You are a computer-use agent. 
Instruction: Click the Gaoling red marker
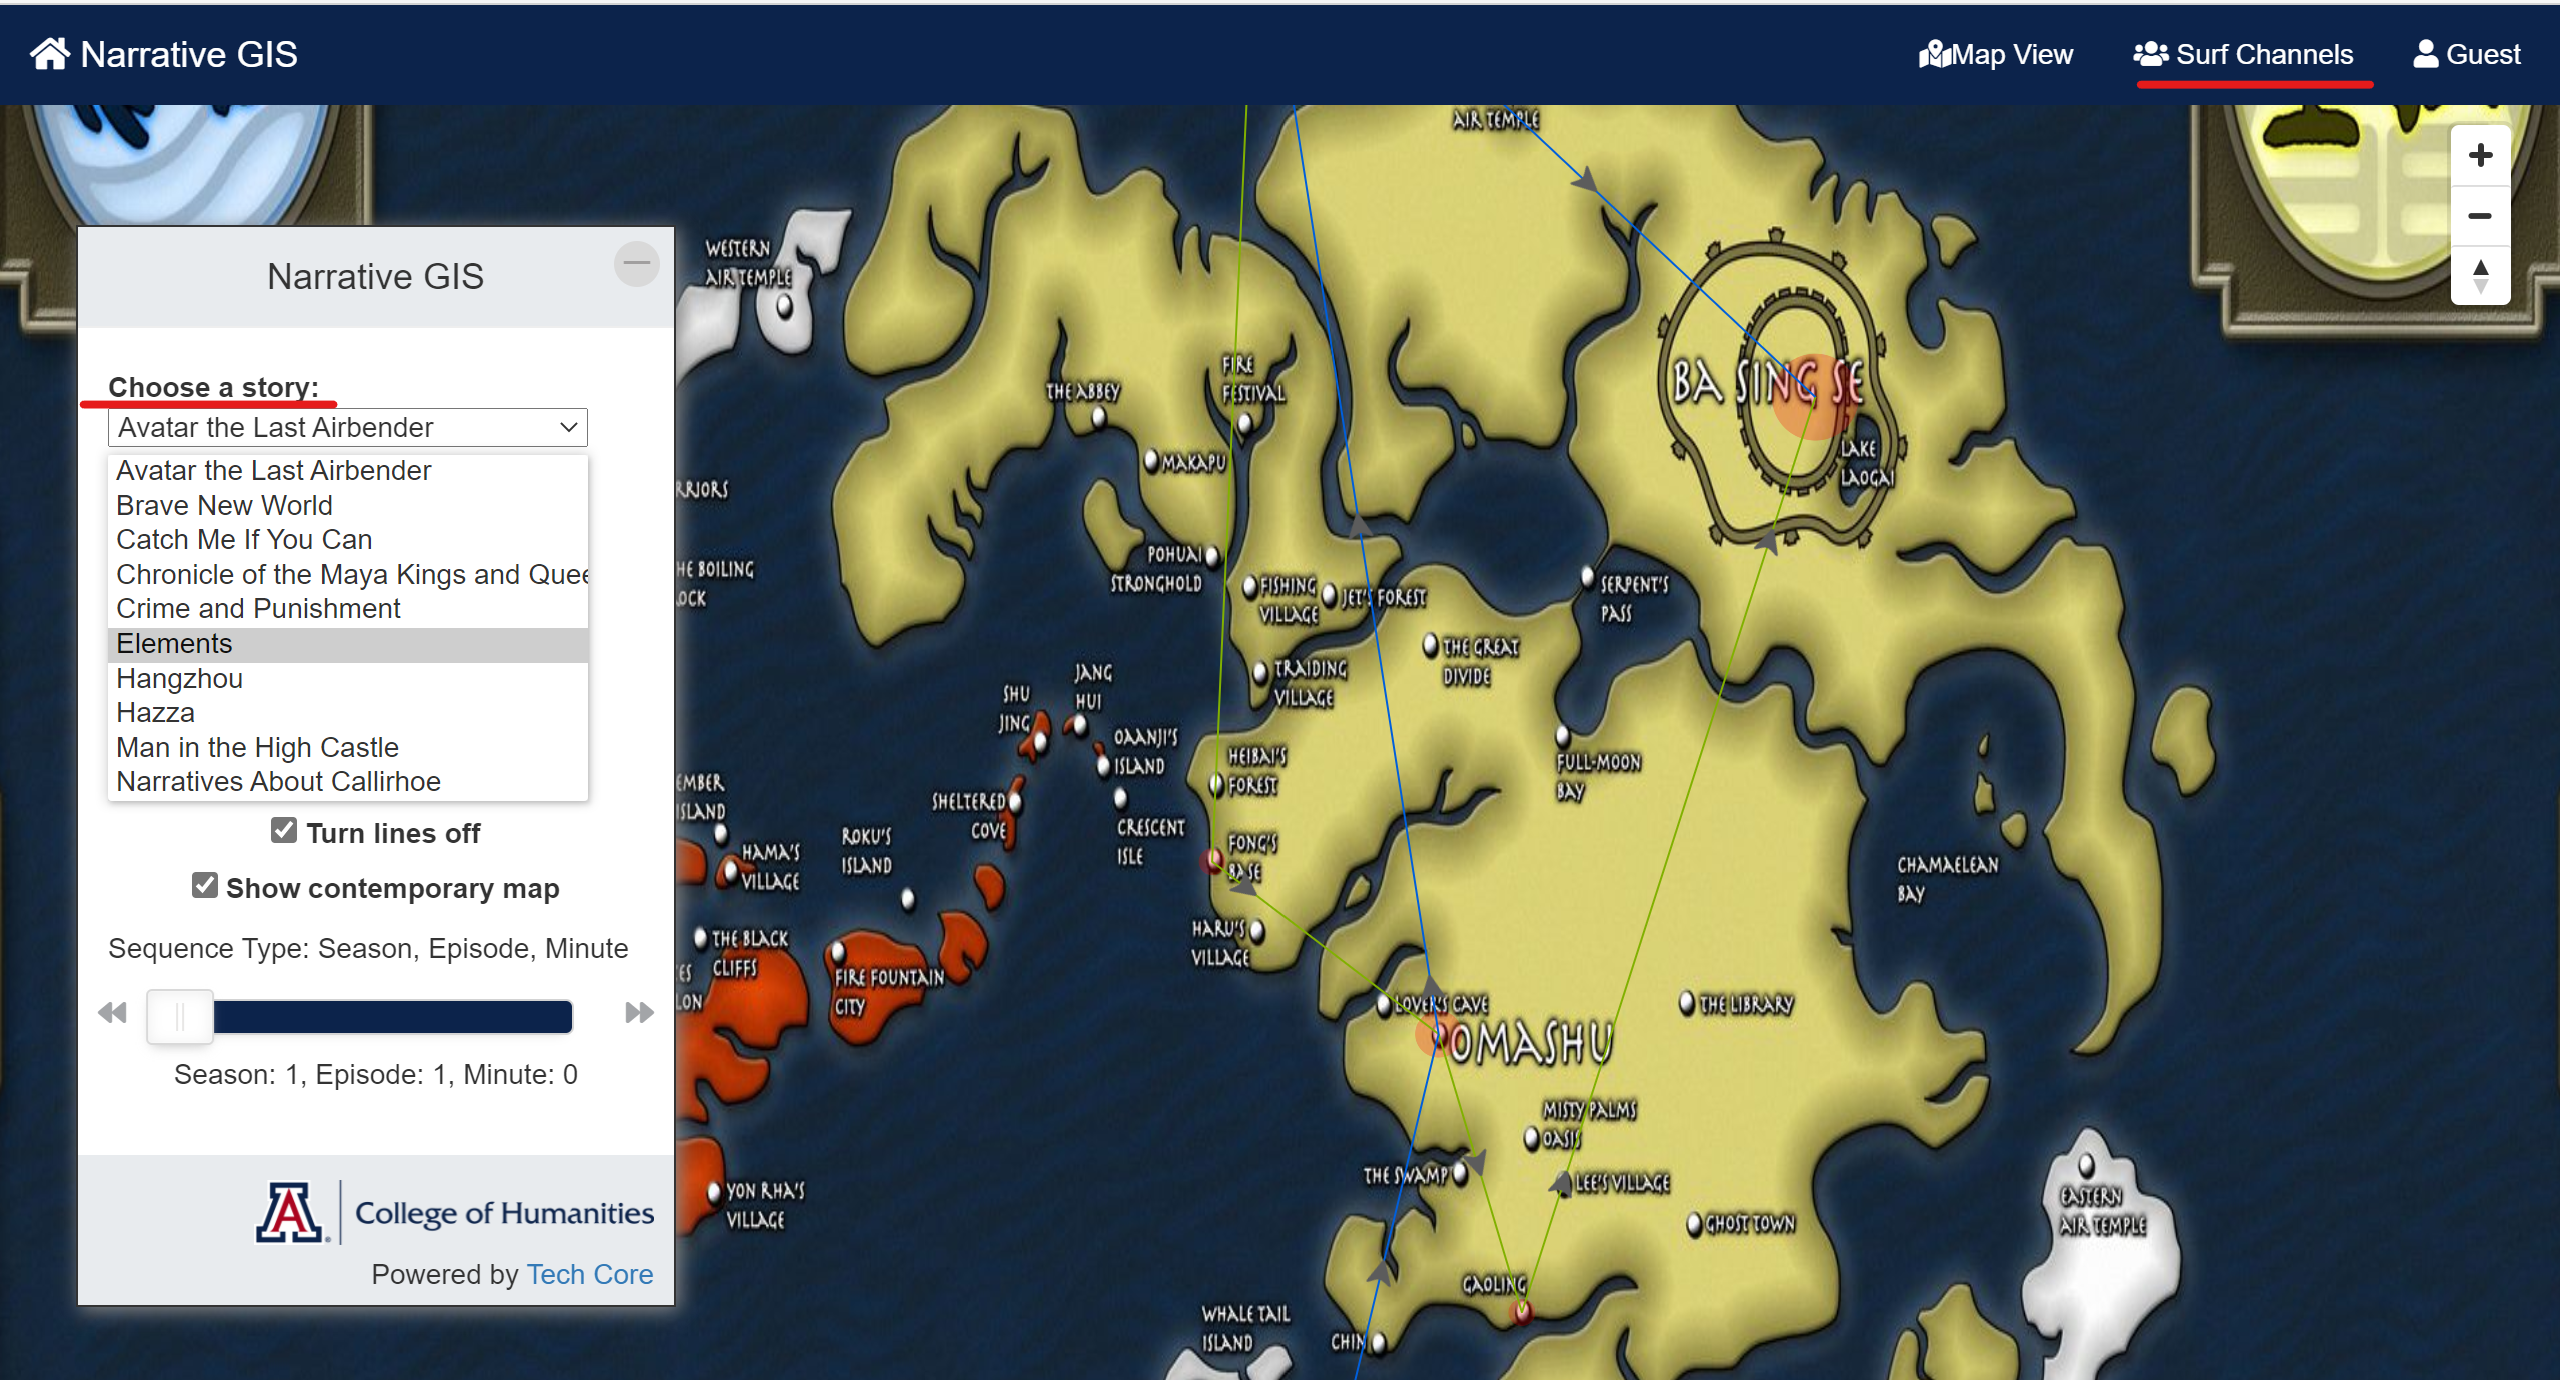tap(1522, 1311)
